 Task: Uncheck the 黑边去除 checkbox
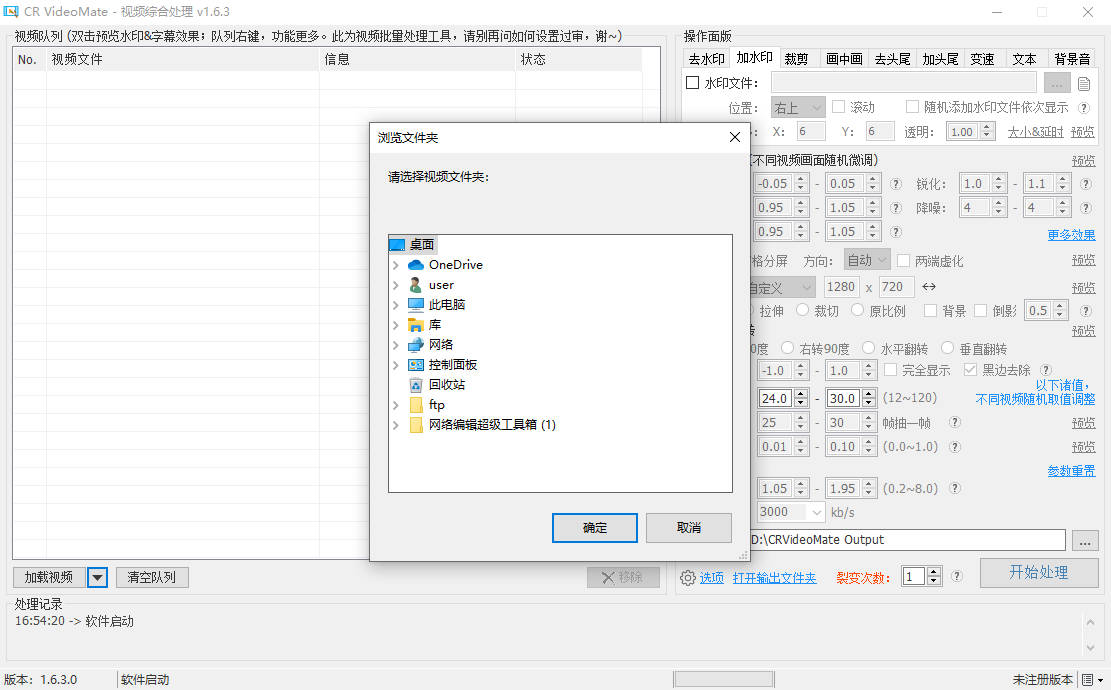pyautogui.click(x=970, y=370)
